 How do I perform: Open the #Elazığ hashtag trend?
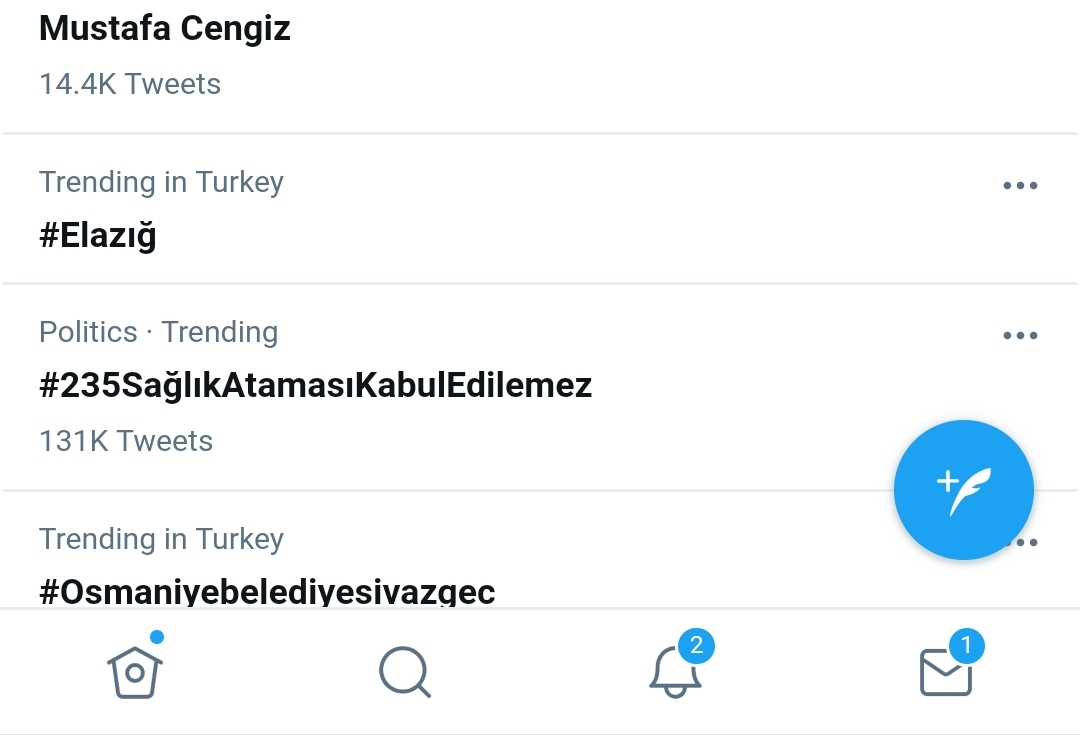click(98, 235)
